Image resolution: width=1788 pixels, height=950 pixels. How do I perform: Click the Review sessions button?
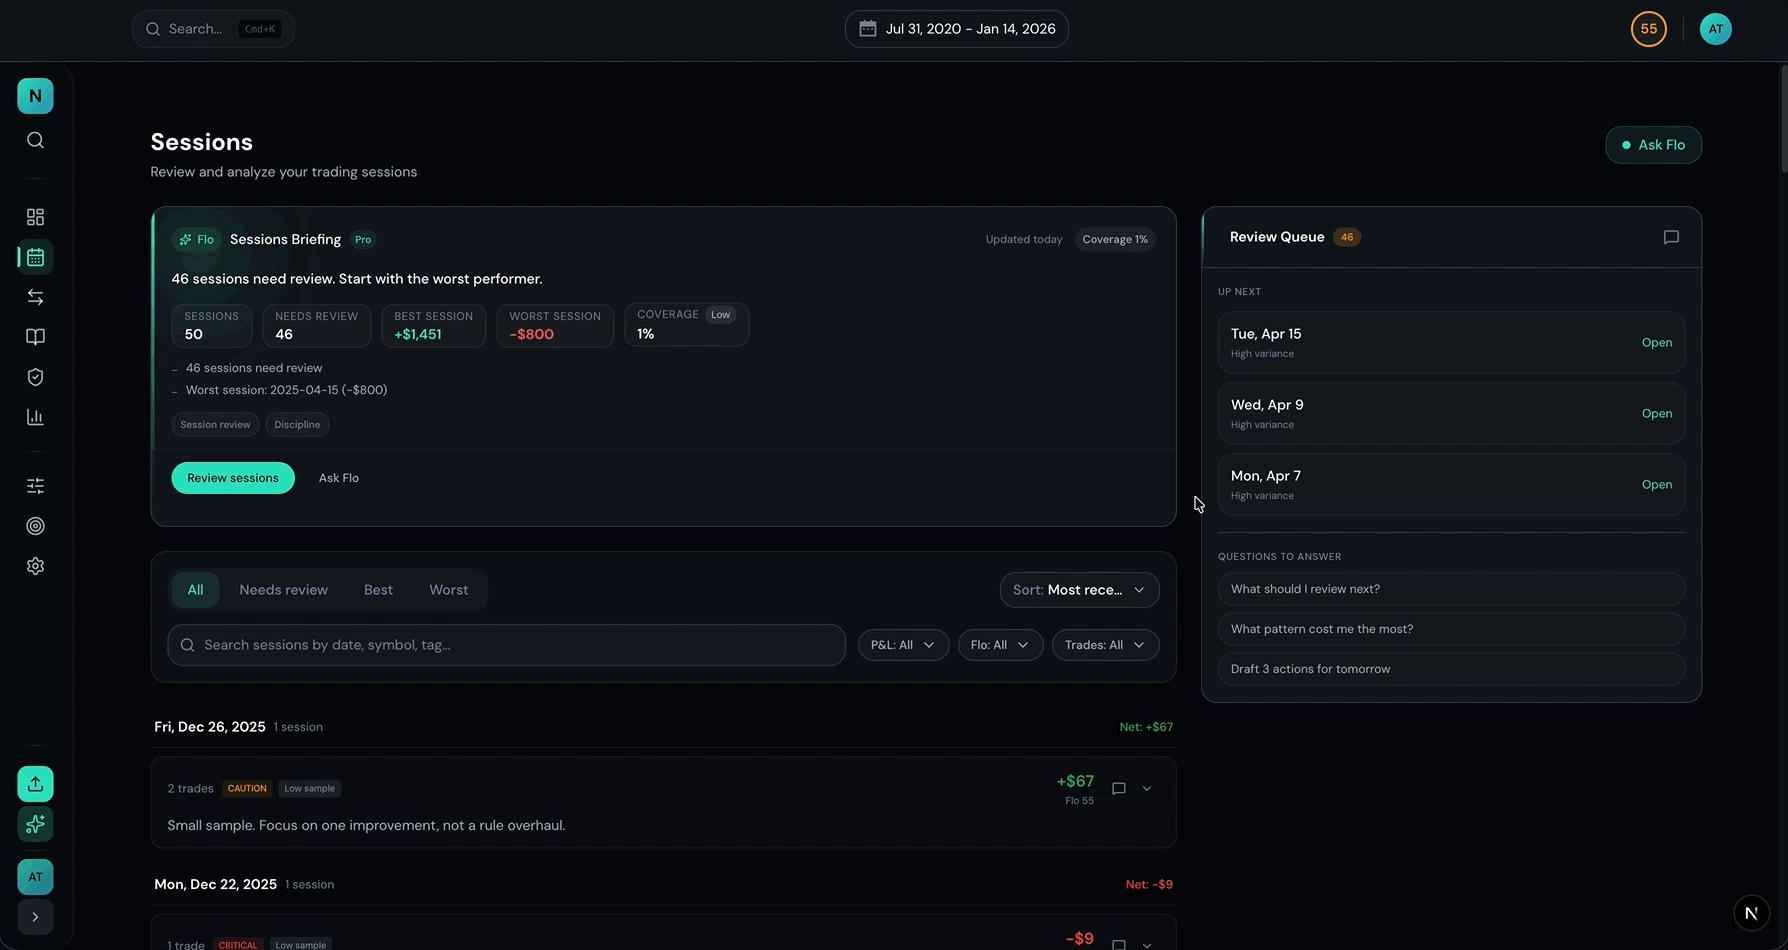coord(233,478)
